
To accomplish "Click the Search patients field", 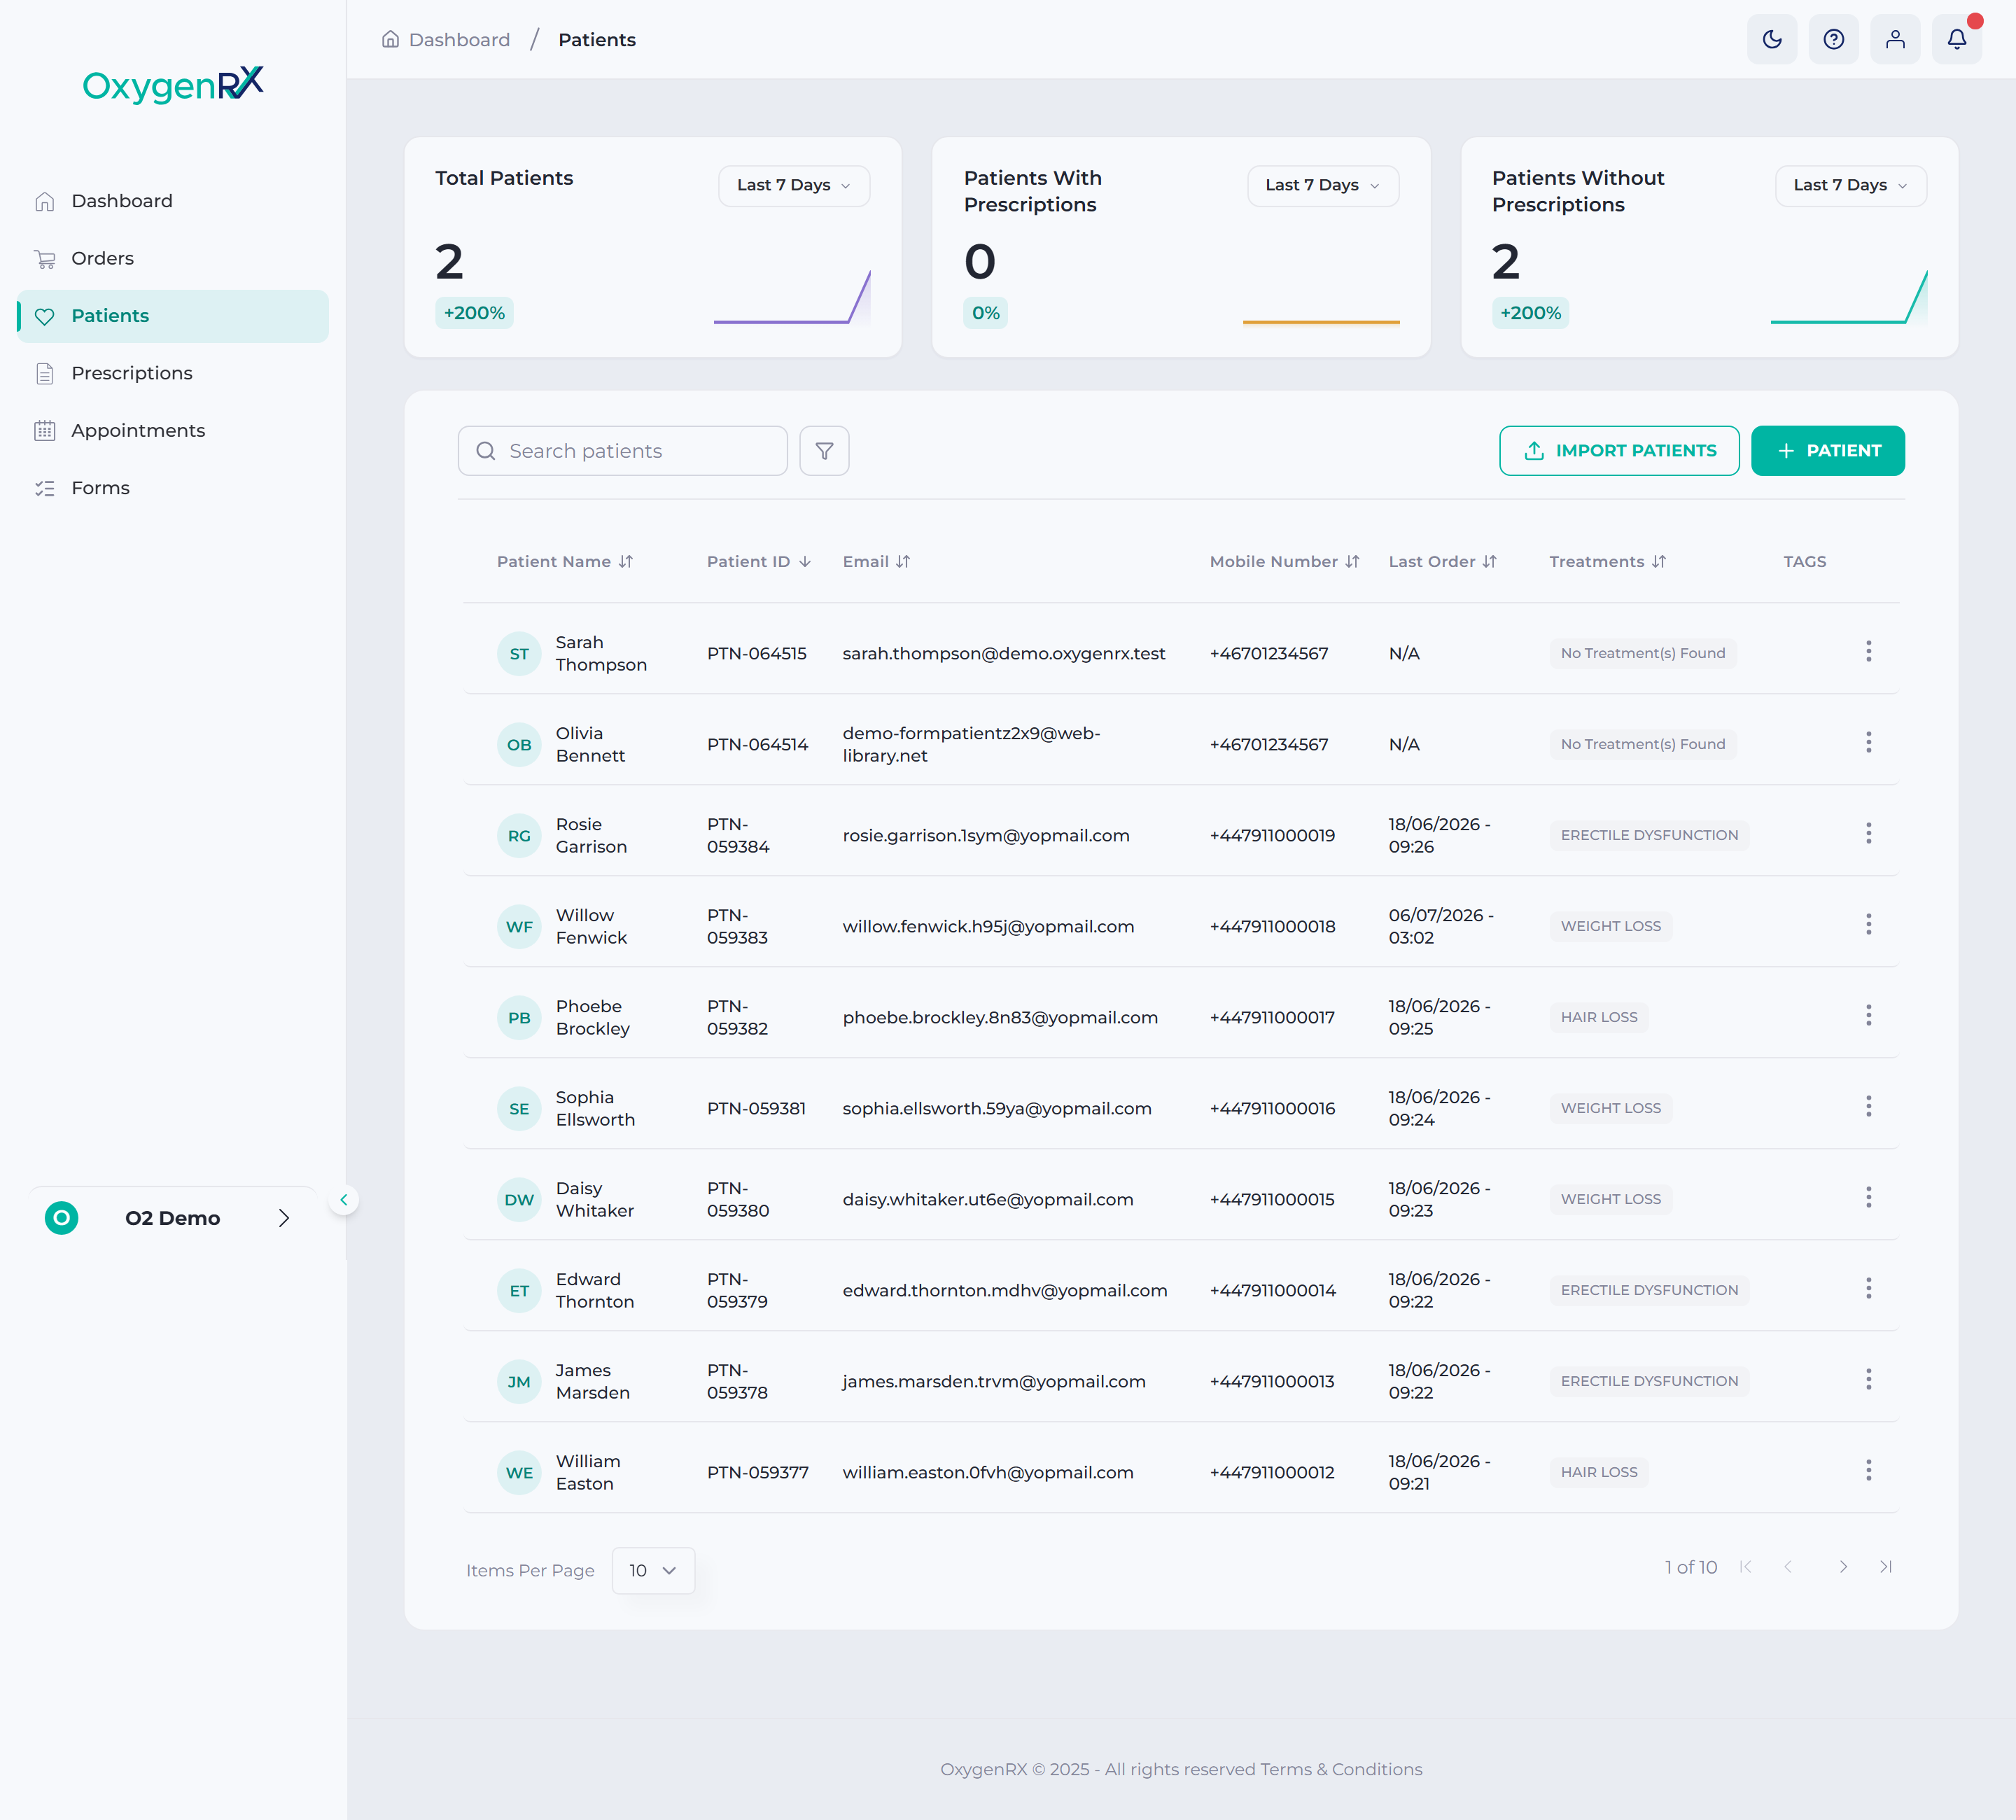I will pyautogui.click(x=623, y=451).
